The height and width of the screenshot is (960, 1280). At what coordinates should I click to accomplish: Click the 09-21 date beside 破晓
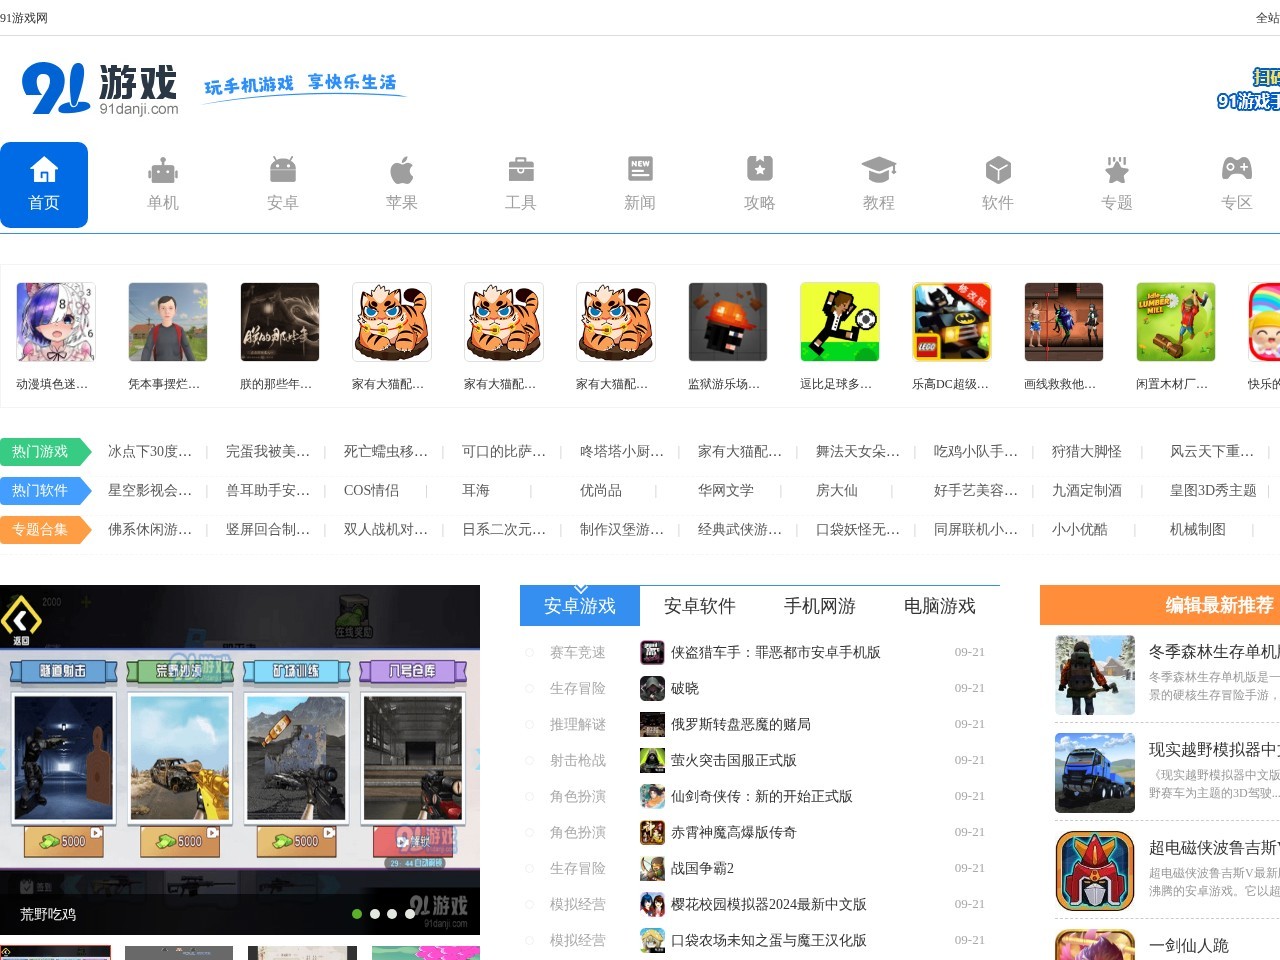coord(970,688)
